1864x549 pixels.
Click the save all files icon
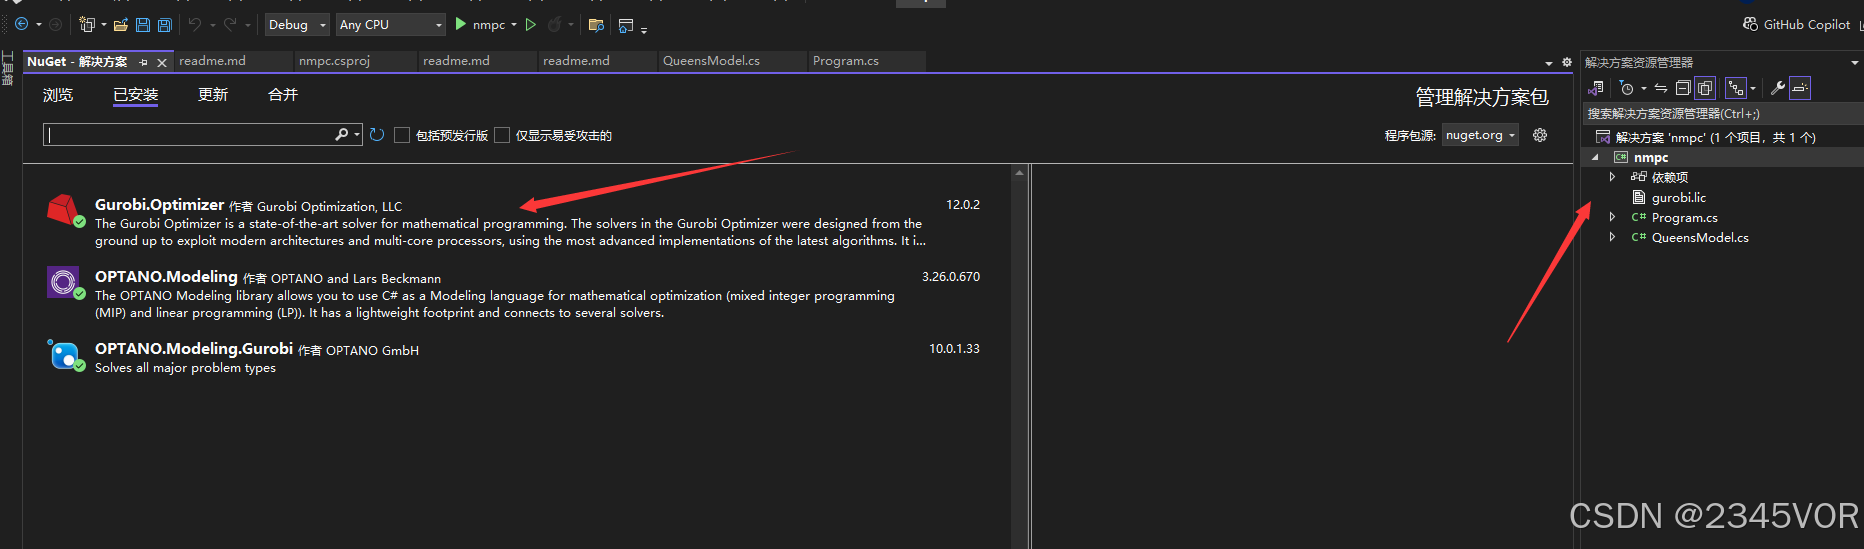165,24
